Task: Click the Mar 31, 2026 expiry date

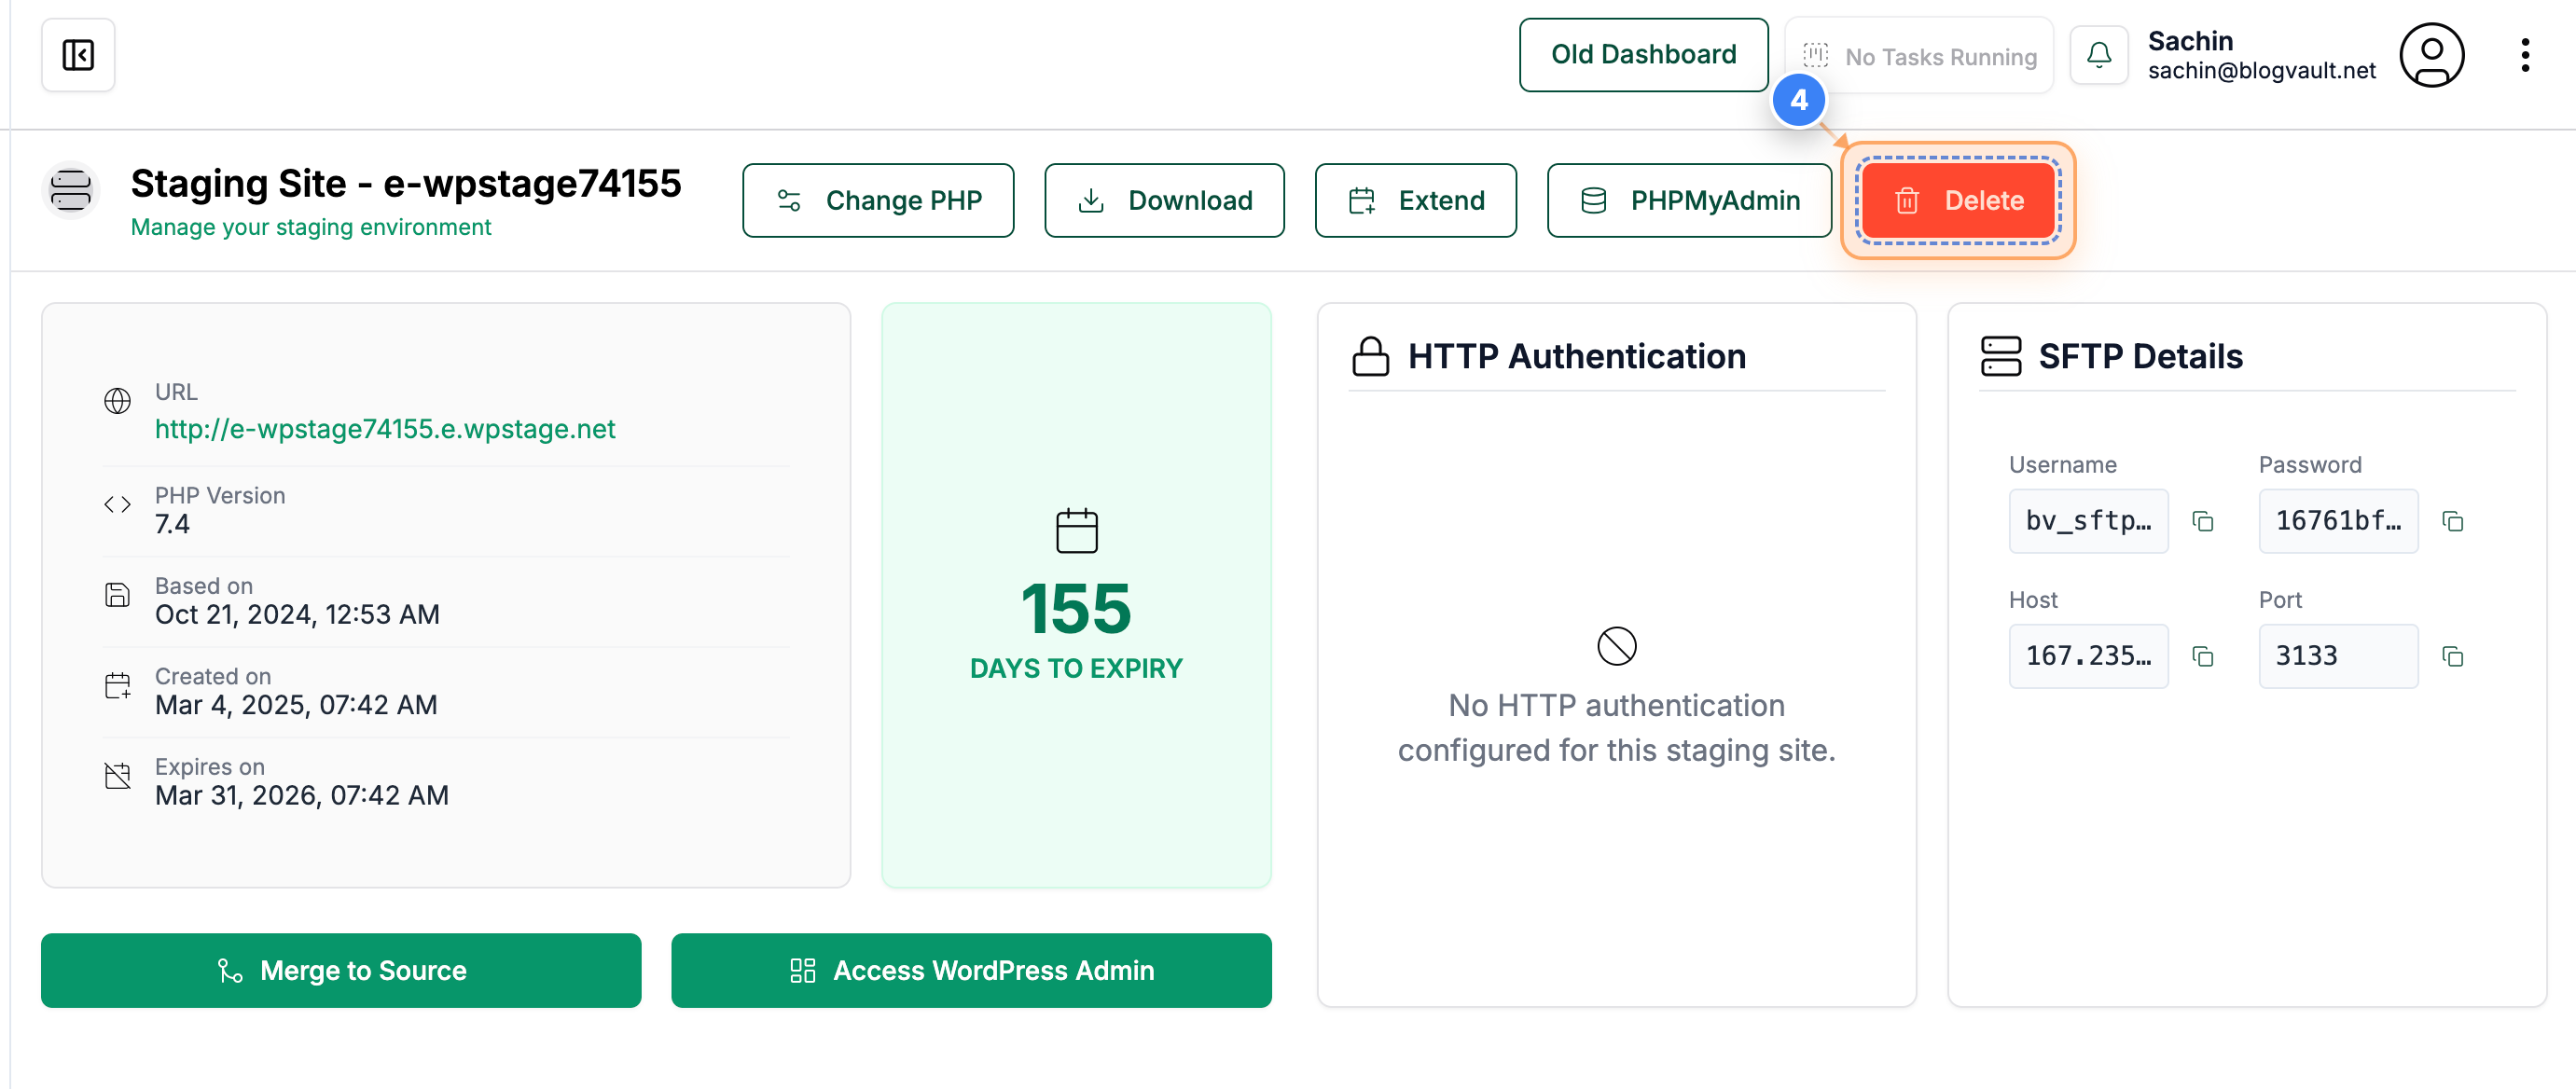Action: (x=302, y=796)
